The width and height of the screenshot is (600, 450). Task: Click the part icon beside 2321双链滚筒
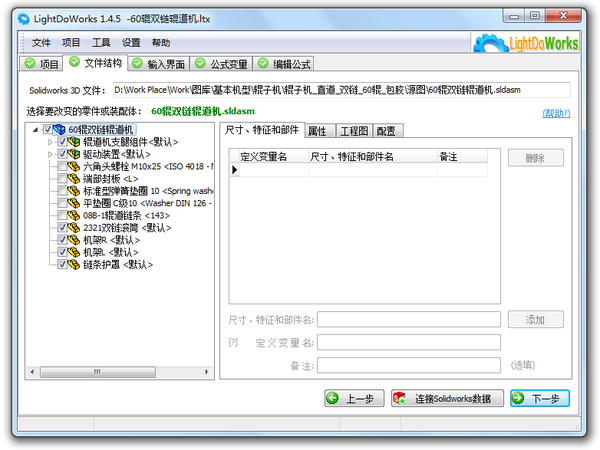point(74,228)
